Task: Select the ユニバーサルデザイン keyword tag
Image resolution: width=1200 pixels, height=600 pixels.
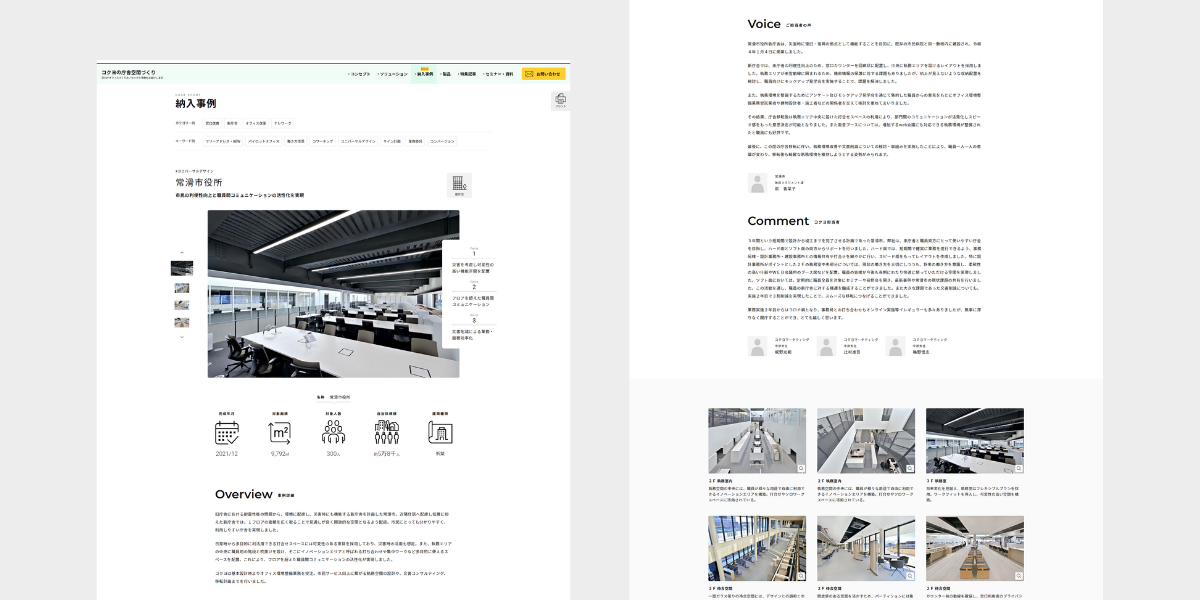Action: pos(358,141)
